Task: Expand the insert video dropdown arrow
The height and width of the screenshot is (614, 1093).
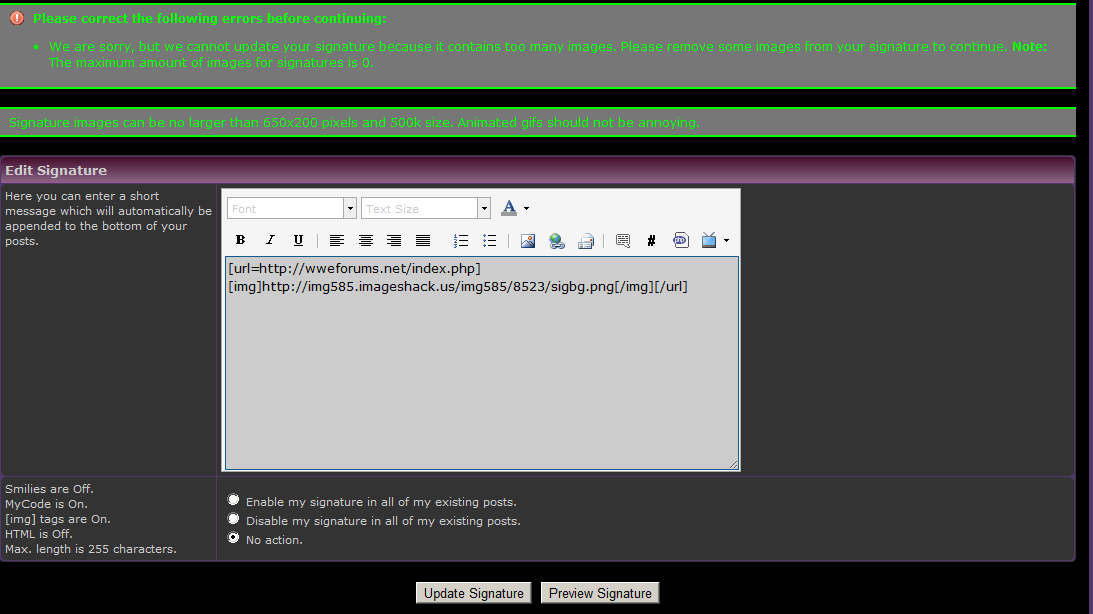Action: click(726, 240)
